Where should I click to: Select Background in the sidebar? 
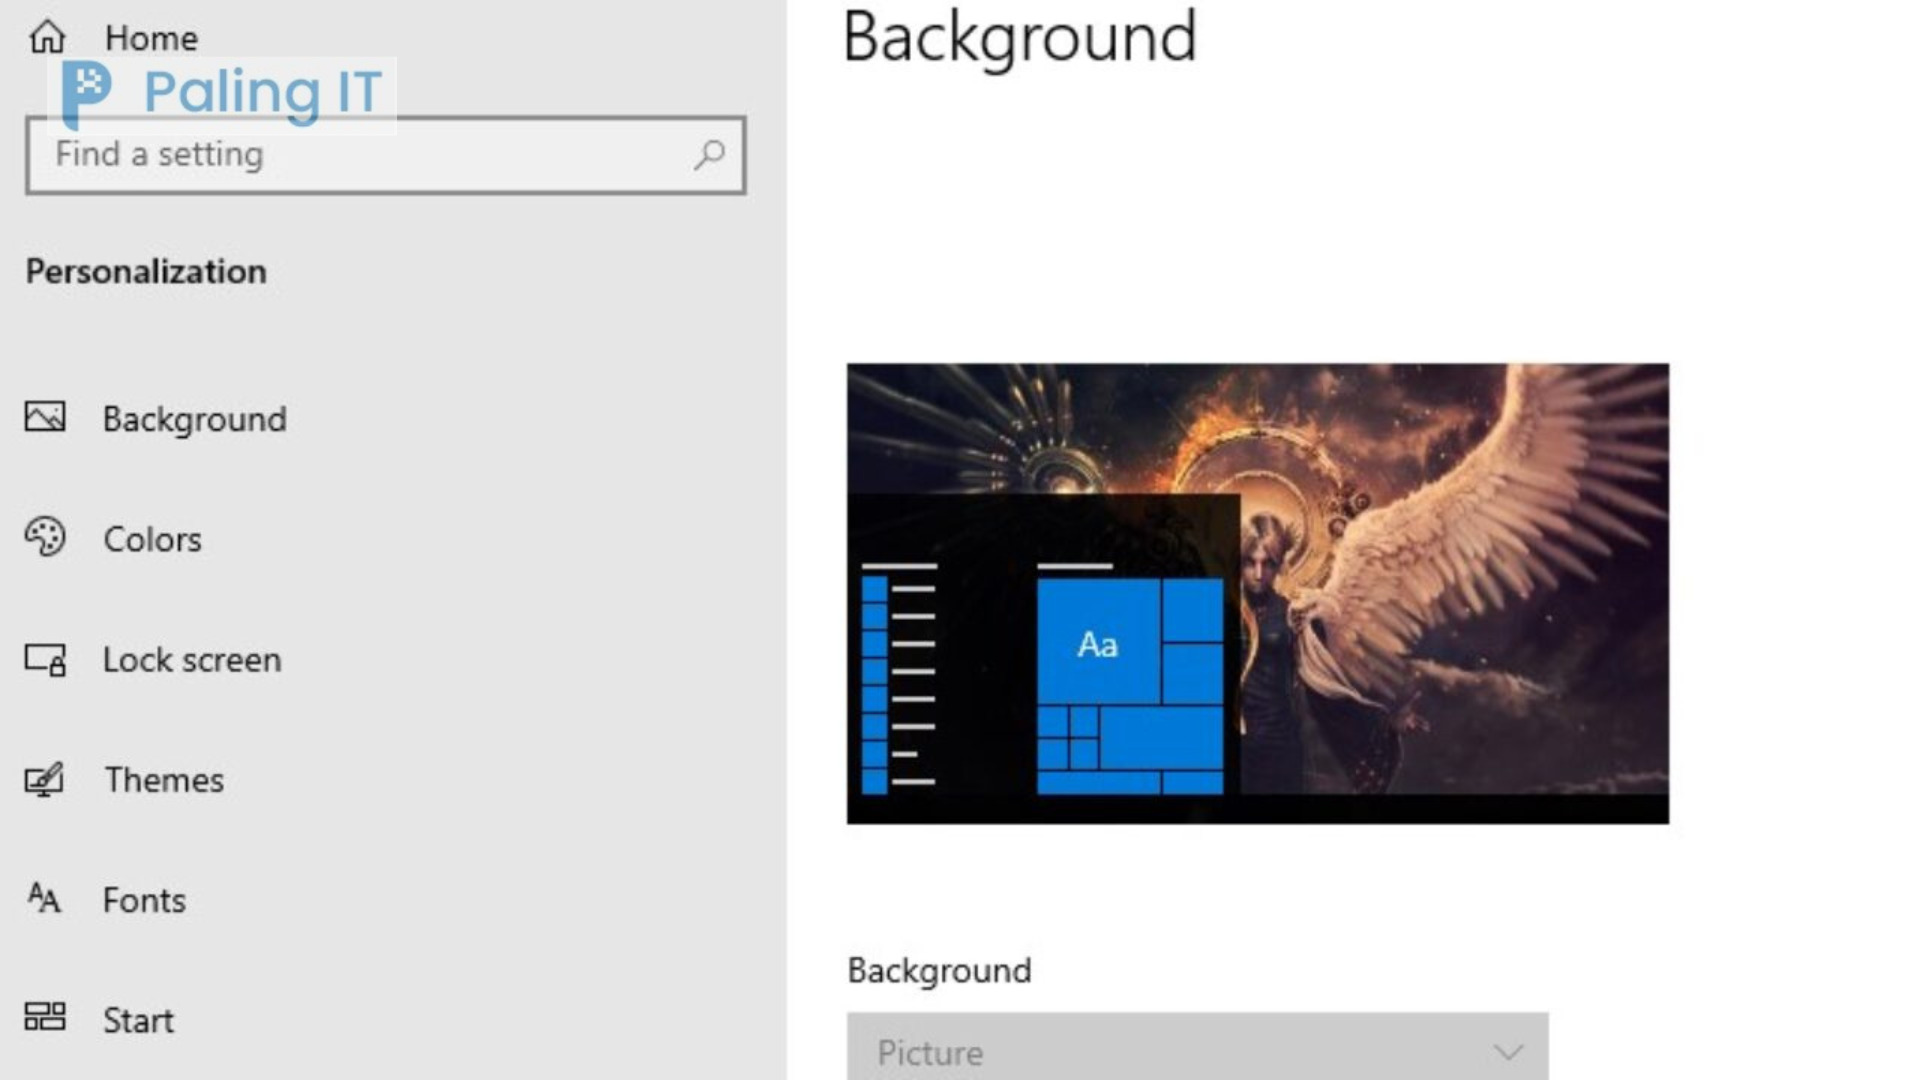click(x=194, y=419)
